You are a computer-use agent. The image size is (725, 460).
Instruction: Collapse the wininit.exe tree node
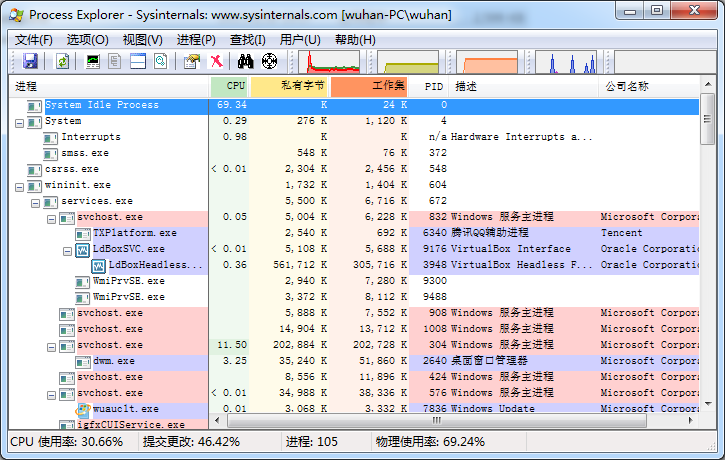19,187
